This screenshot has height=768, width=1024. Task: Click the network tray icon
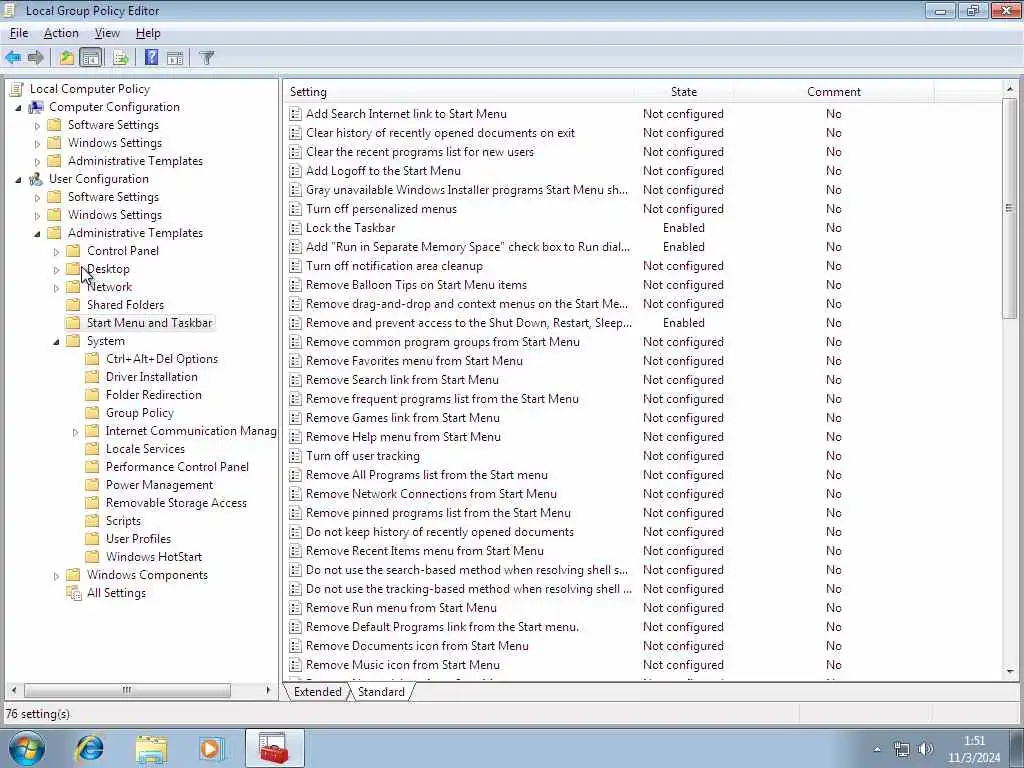tap(902, 749)
